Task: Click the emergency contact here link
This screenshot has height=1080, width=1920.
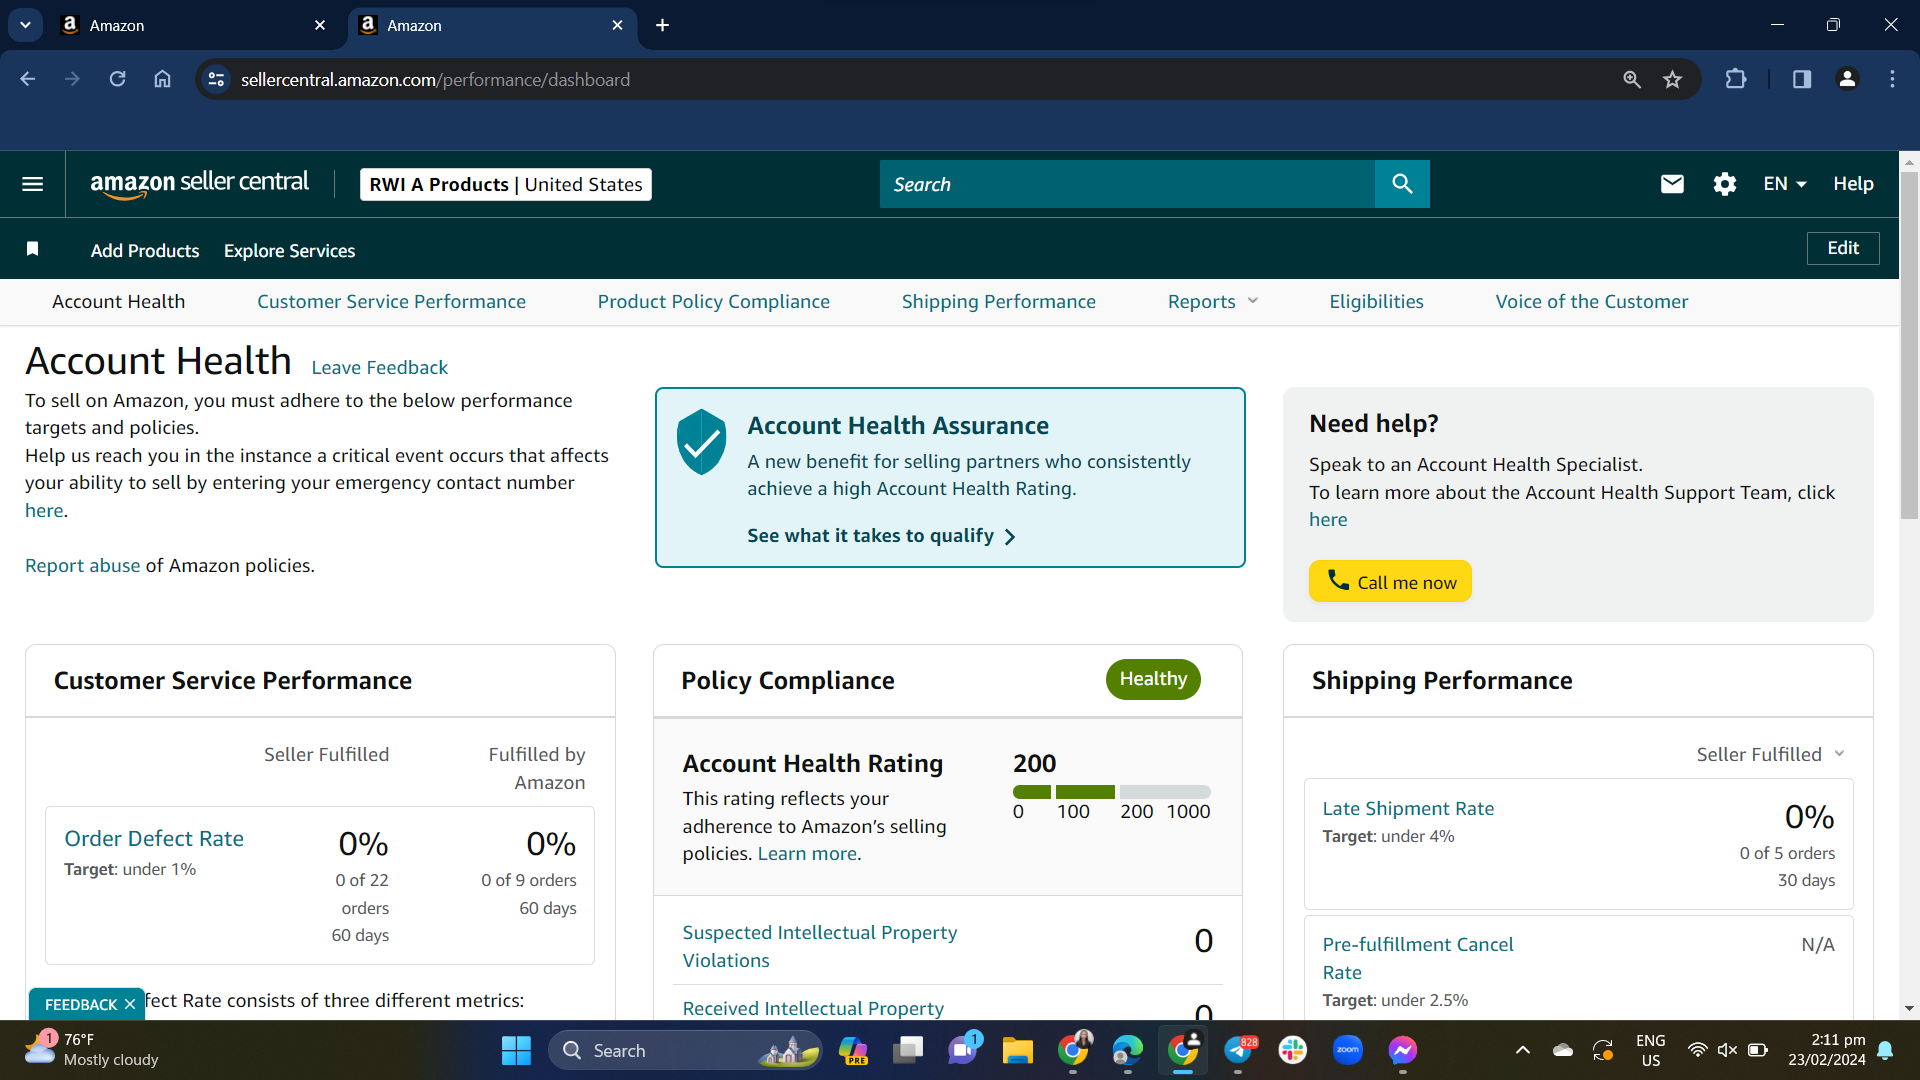Action: pyautogui.click(x=44, y=510)
